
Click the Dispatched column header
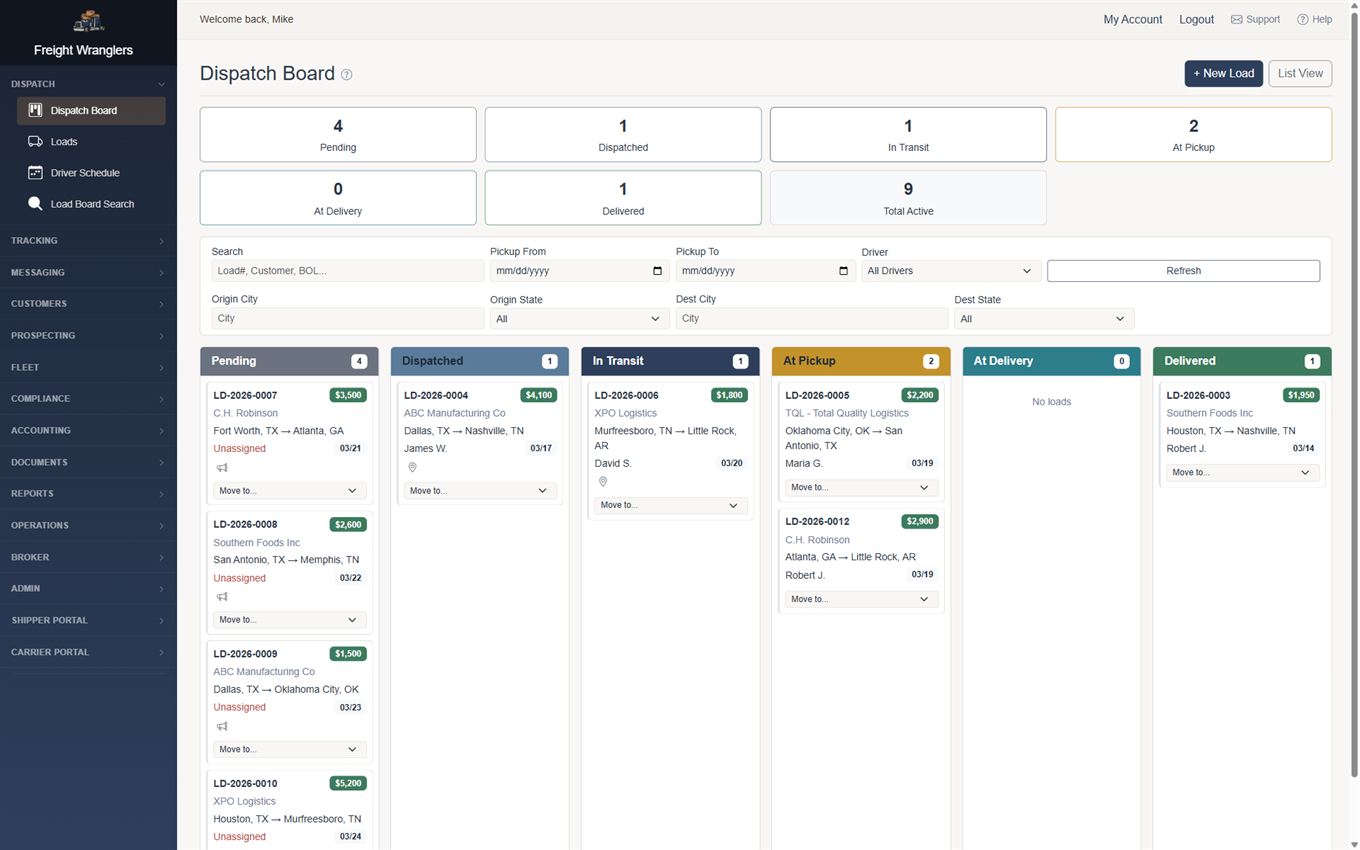click(479, 361)
